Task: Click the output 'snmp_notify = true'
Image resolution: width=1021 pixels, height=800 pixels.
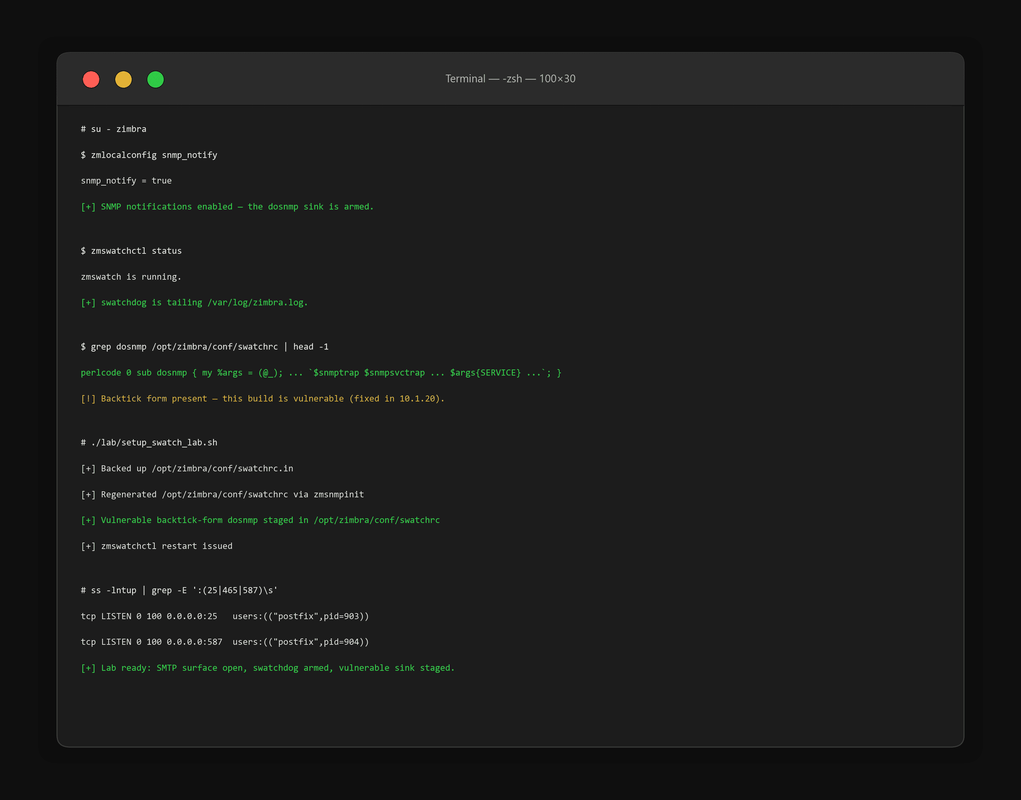Action: pos(126,180)
